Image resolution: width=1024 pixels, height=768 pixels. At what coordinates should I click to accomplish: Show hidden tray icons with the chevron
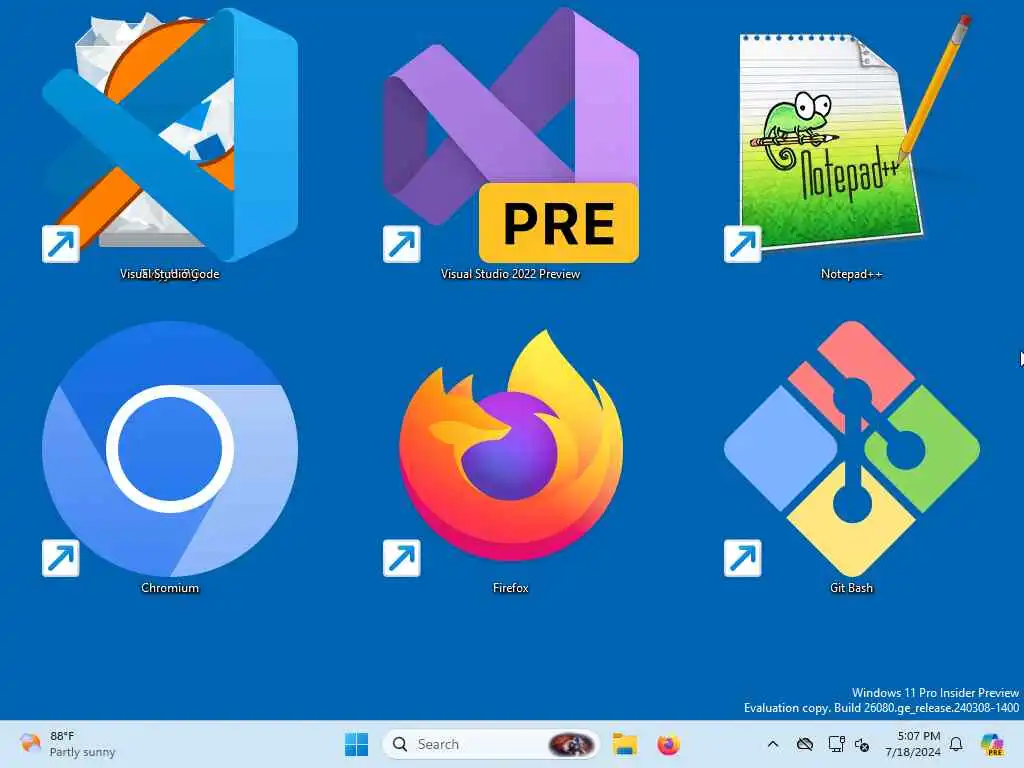pyautogui.click(x=773, y=744)
